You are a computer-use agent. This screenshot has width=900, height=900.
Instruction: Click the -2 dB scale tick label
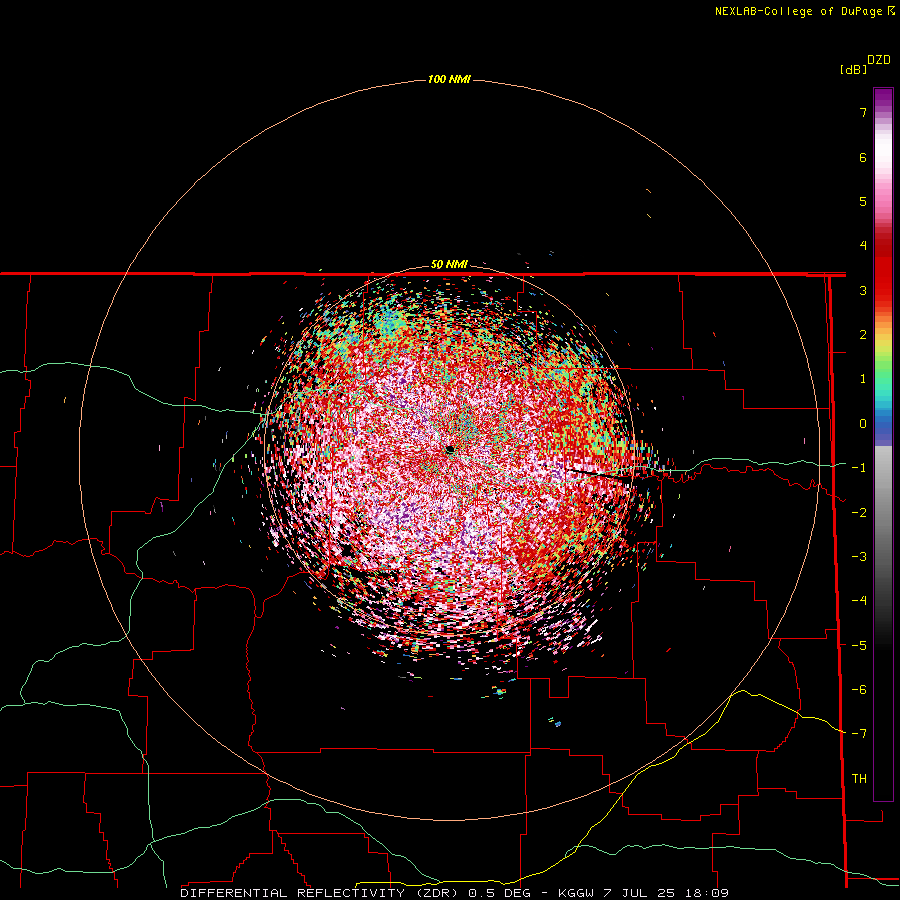tap(859, 513)
